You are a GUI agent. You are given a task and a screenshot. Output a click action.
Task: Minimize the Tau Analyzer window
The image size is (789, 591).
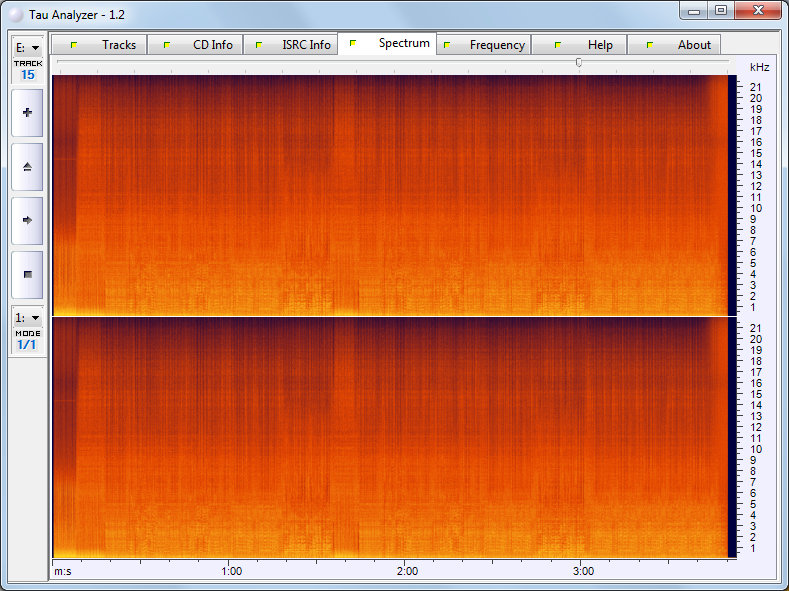tap(694, 10)
